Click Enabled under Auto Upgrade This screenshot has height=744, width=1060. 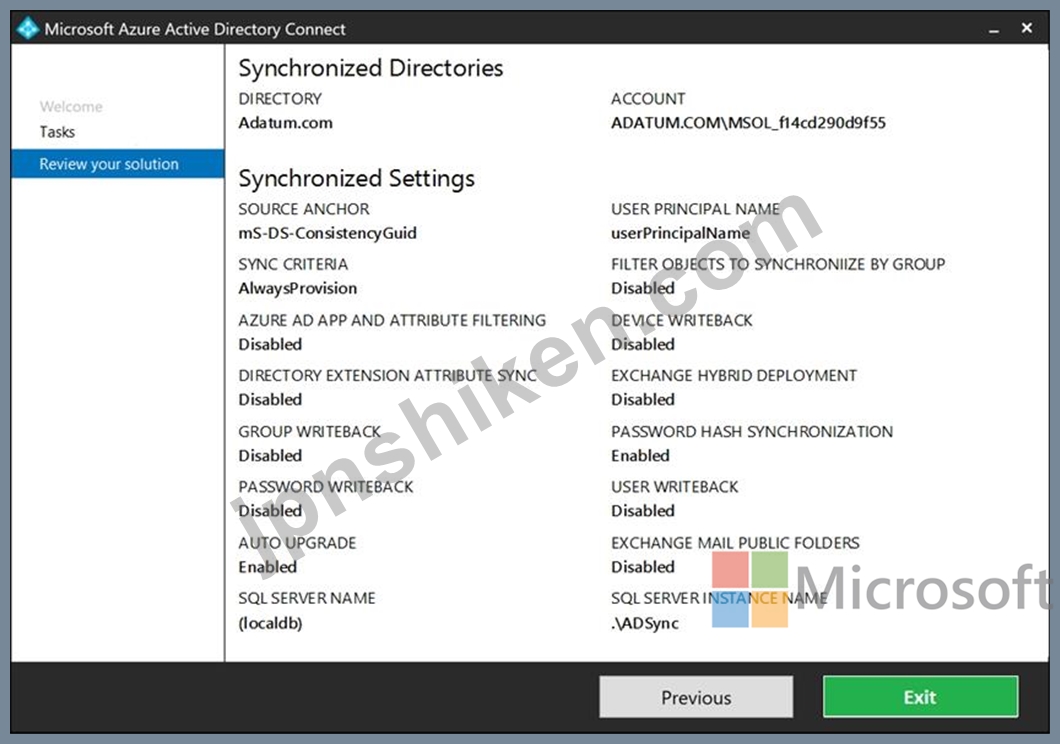tap(267, 568)
